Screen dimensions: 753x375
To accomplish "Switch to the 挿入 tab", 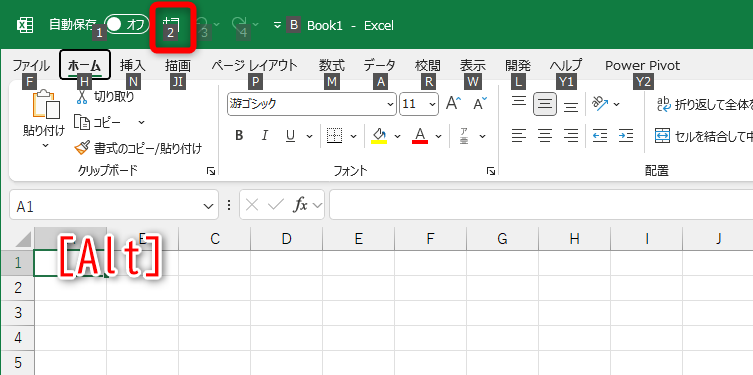I will [x=132, y=65].
